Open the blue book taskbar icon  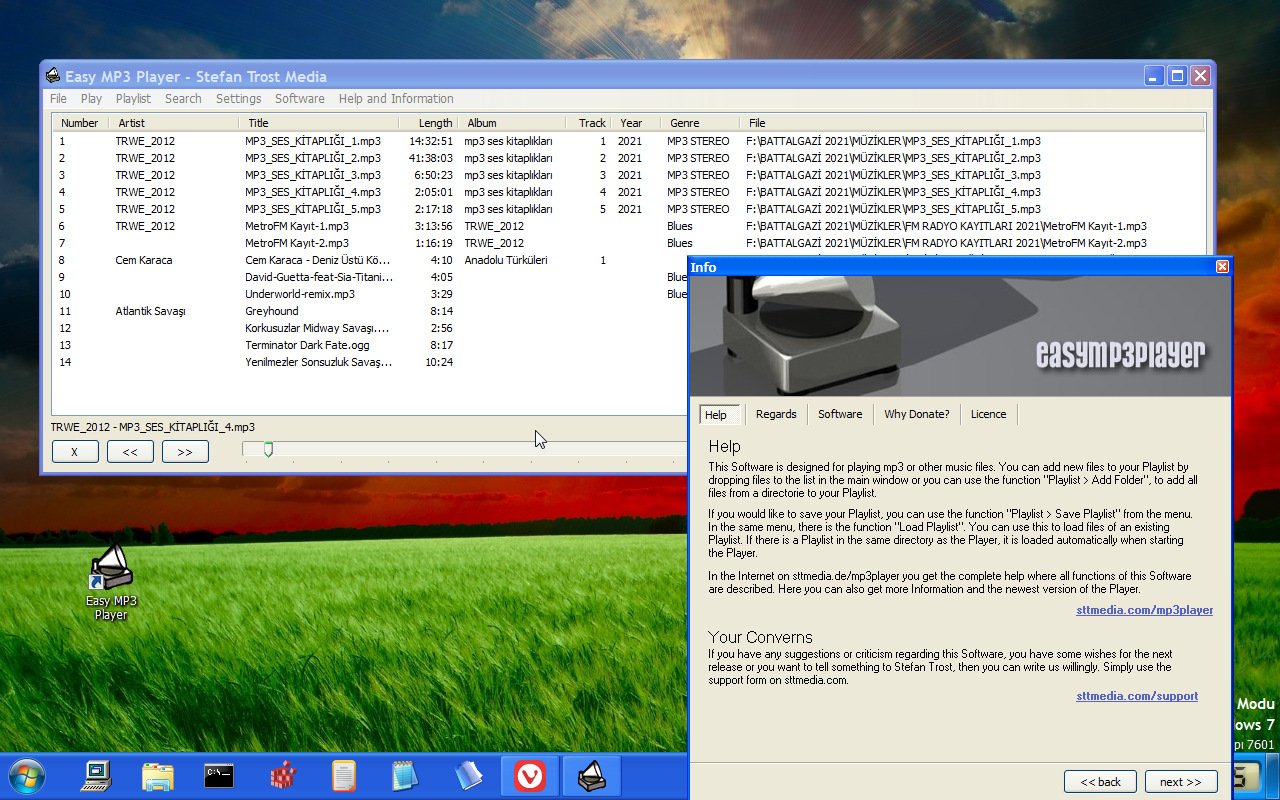click(468, 776)
